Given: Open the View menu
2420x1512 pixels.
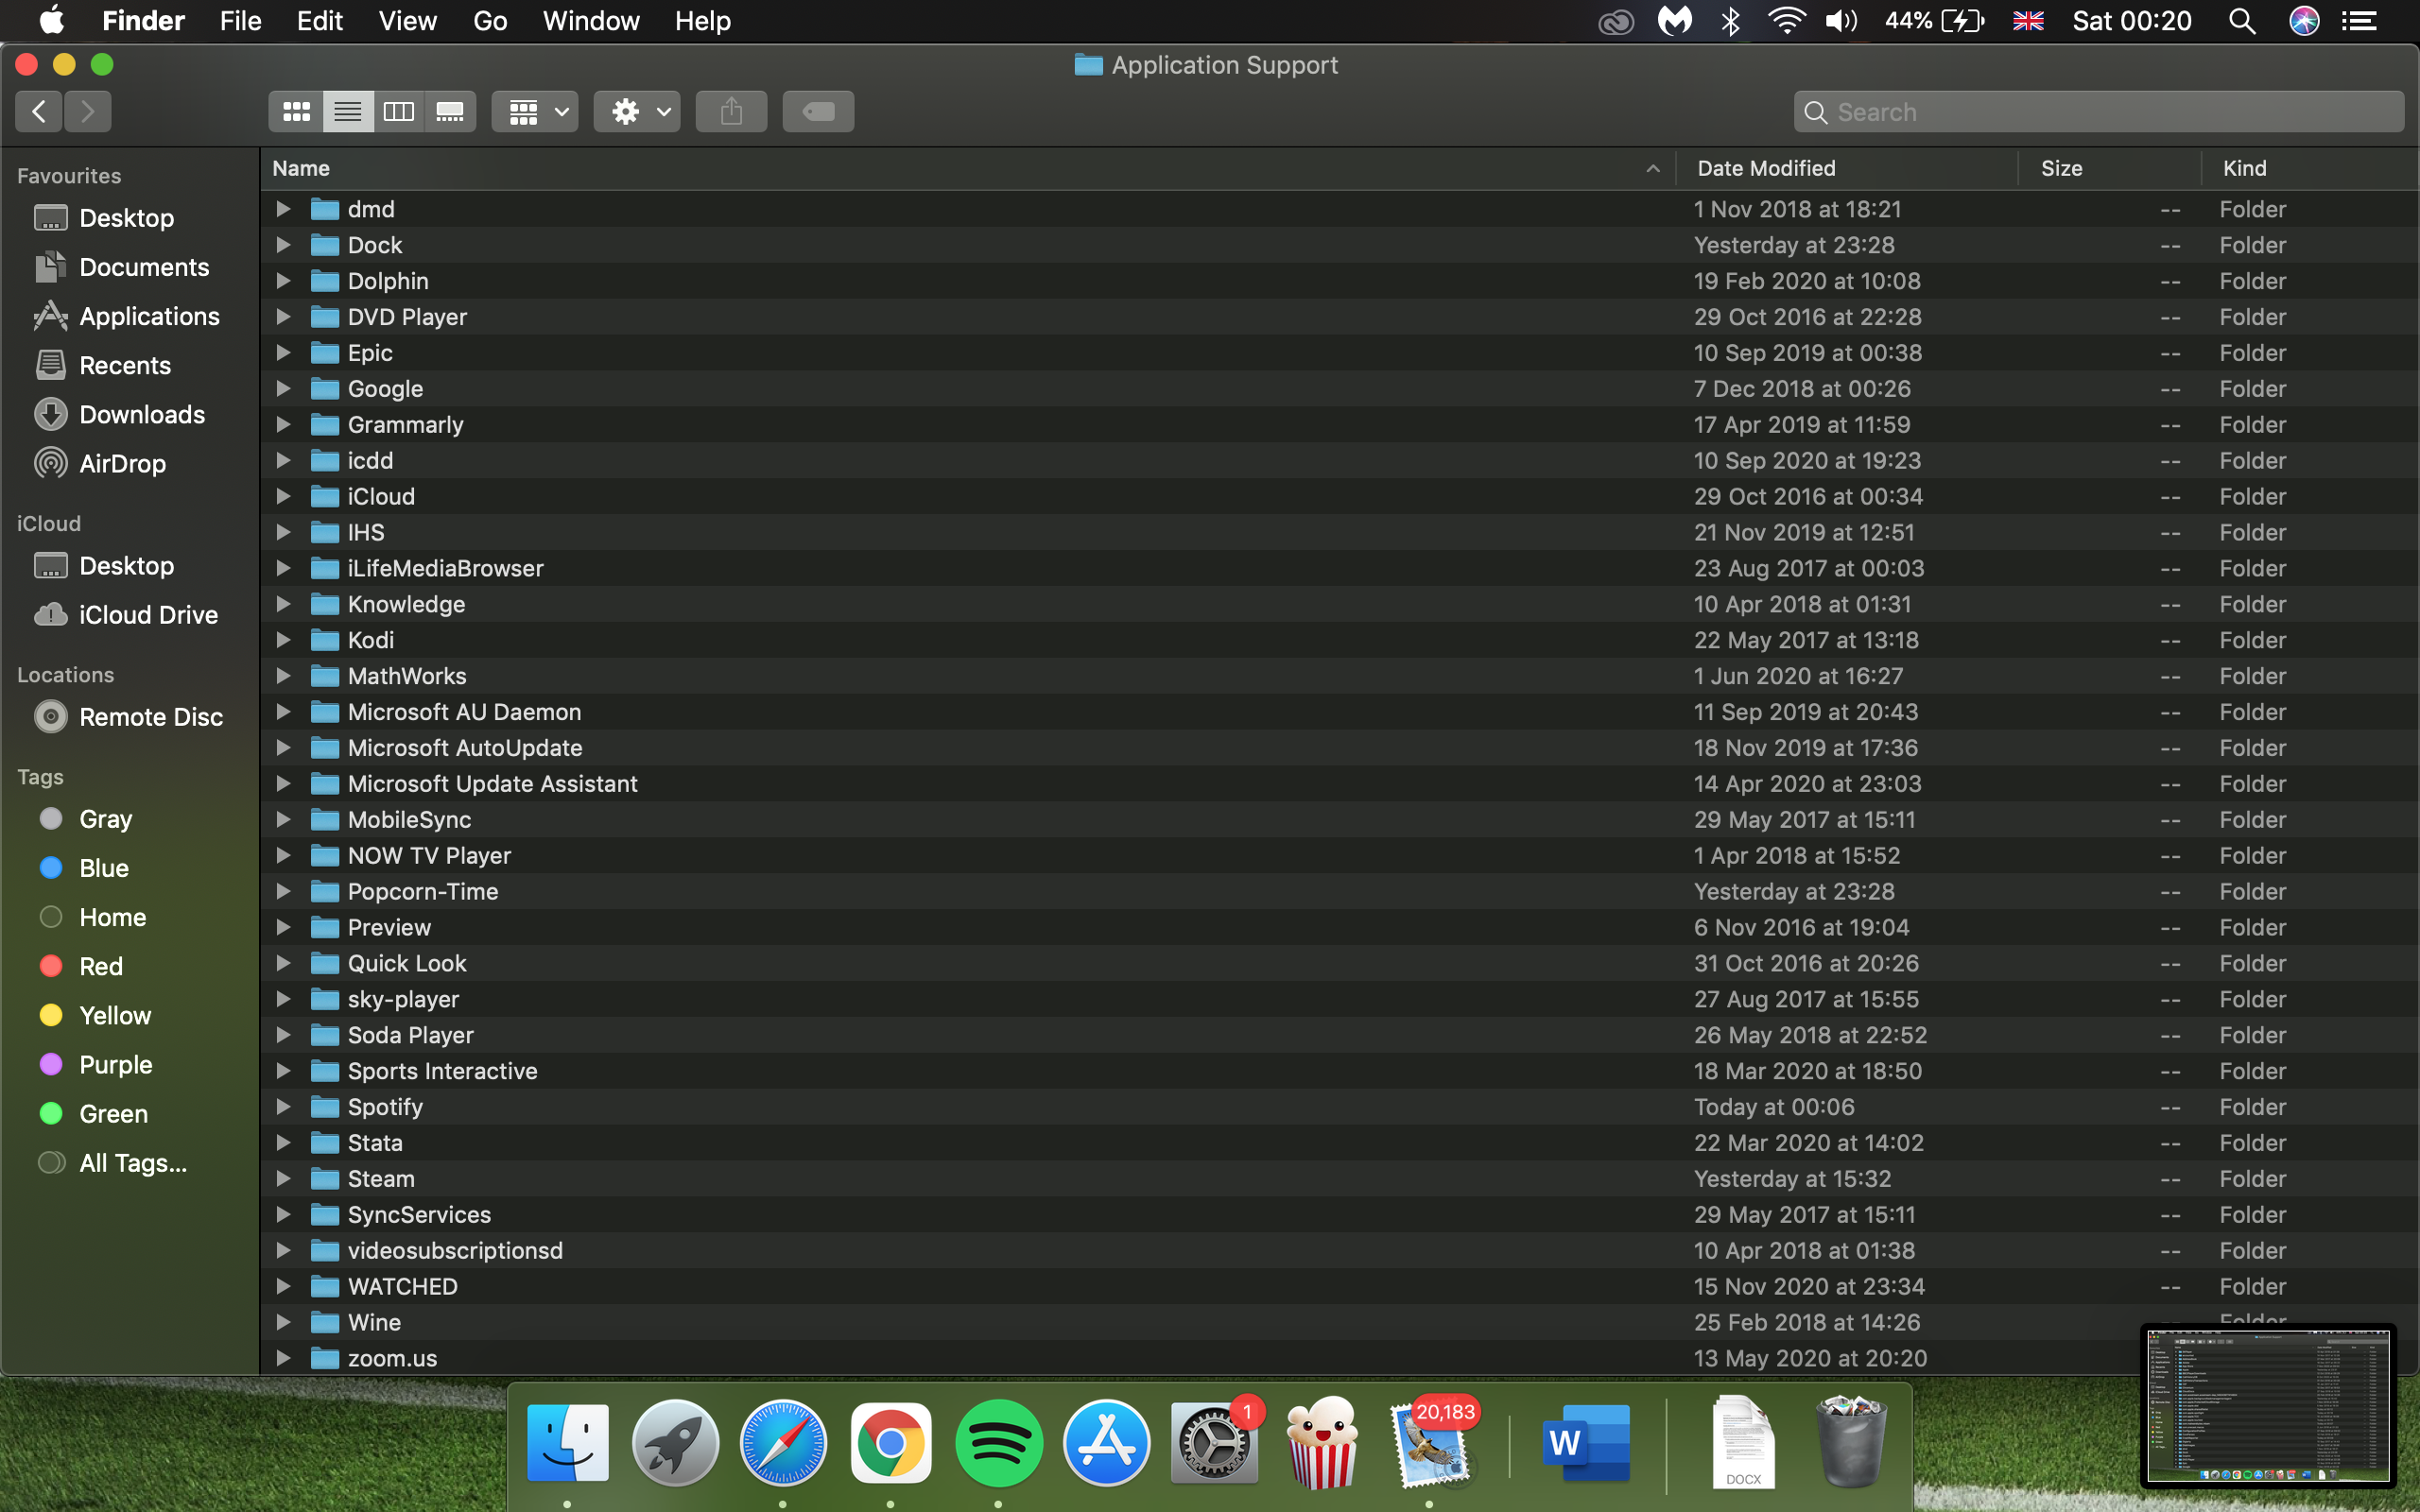Looking at the screenshot, I should (407, 21).
